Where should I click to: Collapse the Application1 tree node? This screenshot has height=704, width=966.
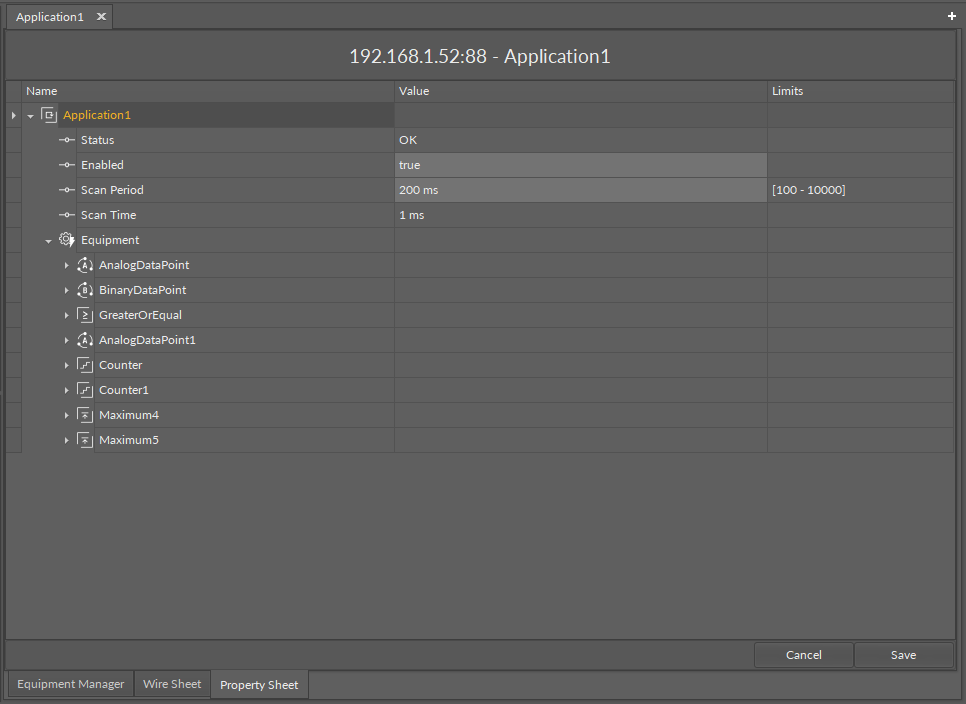[x=31, y=116]
